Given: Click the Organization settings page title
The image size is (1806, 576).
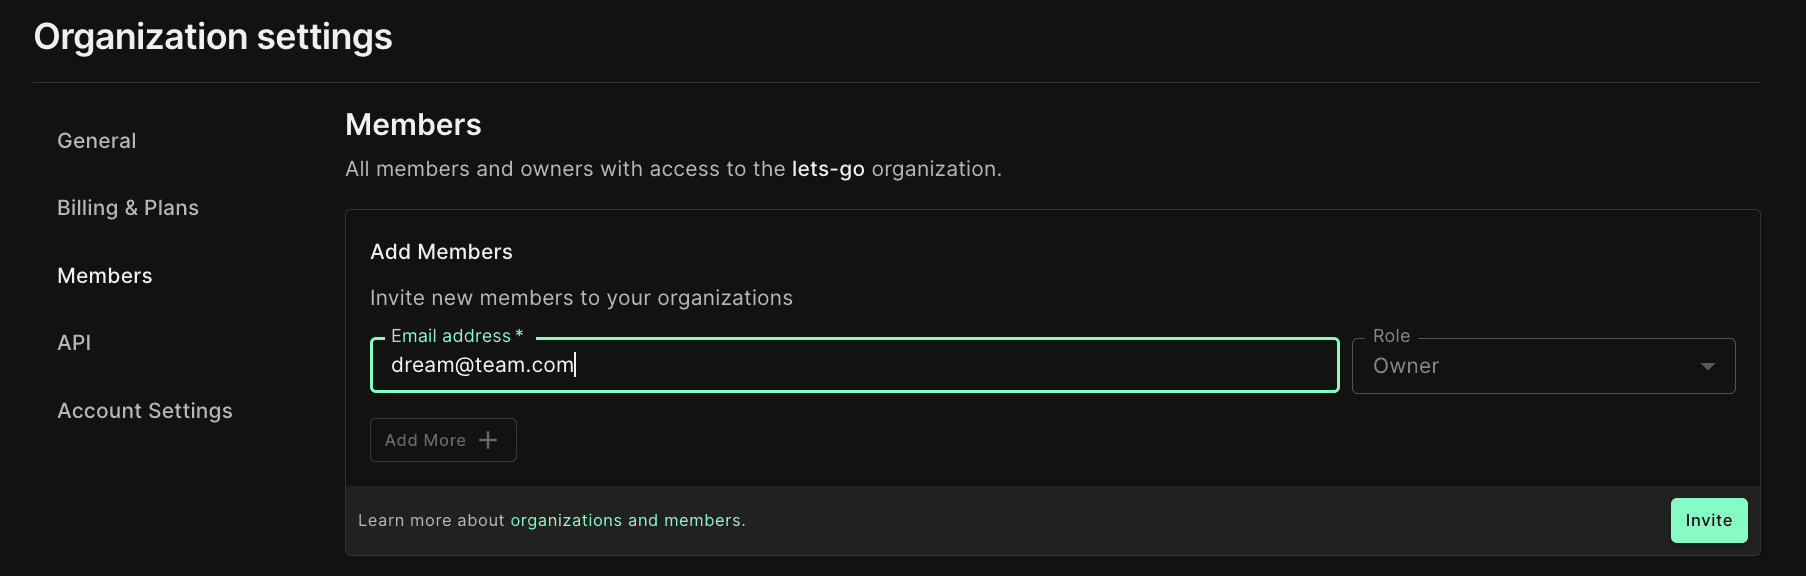Looking at the screenshot, I should tap(213, 37).
